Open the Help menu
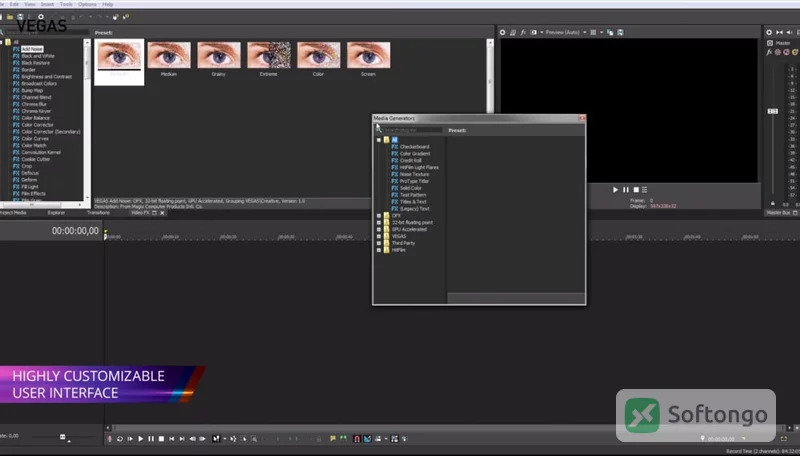This screenshot has height=456, width=800. [x=108, y=4]
